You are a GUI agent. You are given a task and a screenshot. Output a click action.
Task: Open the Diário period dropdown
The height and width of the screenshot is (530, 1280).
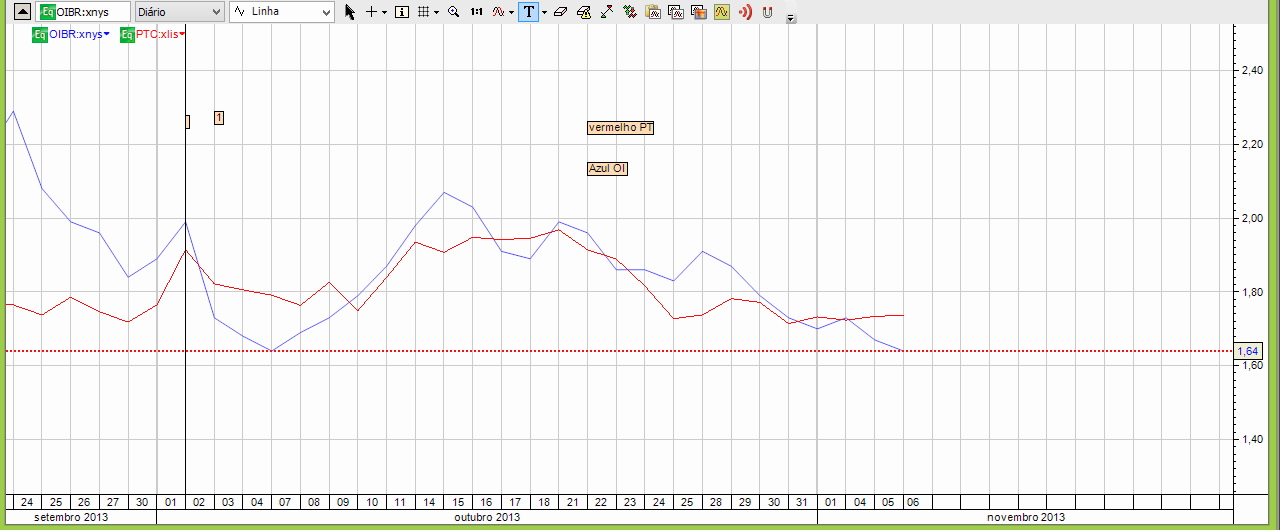(x=180, y=12)
